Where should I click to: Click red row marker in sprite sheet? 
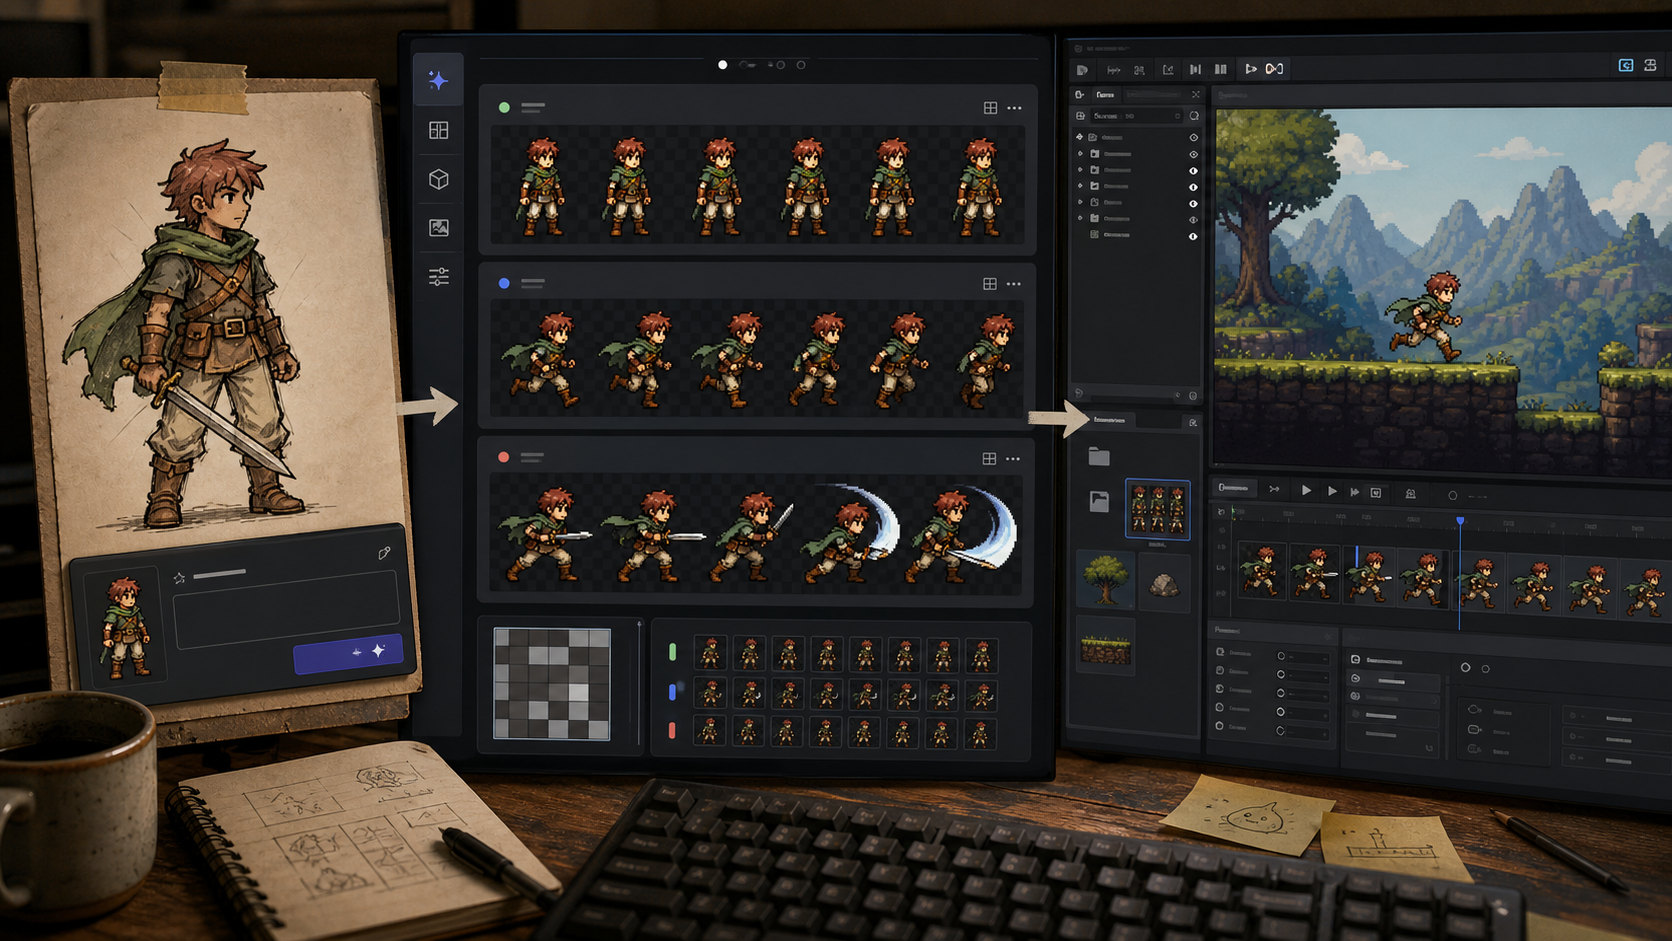672,731
